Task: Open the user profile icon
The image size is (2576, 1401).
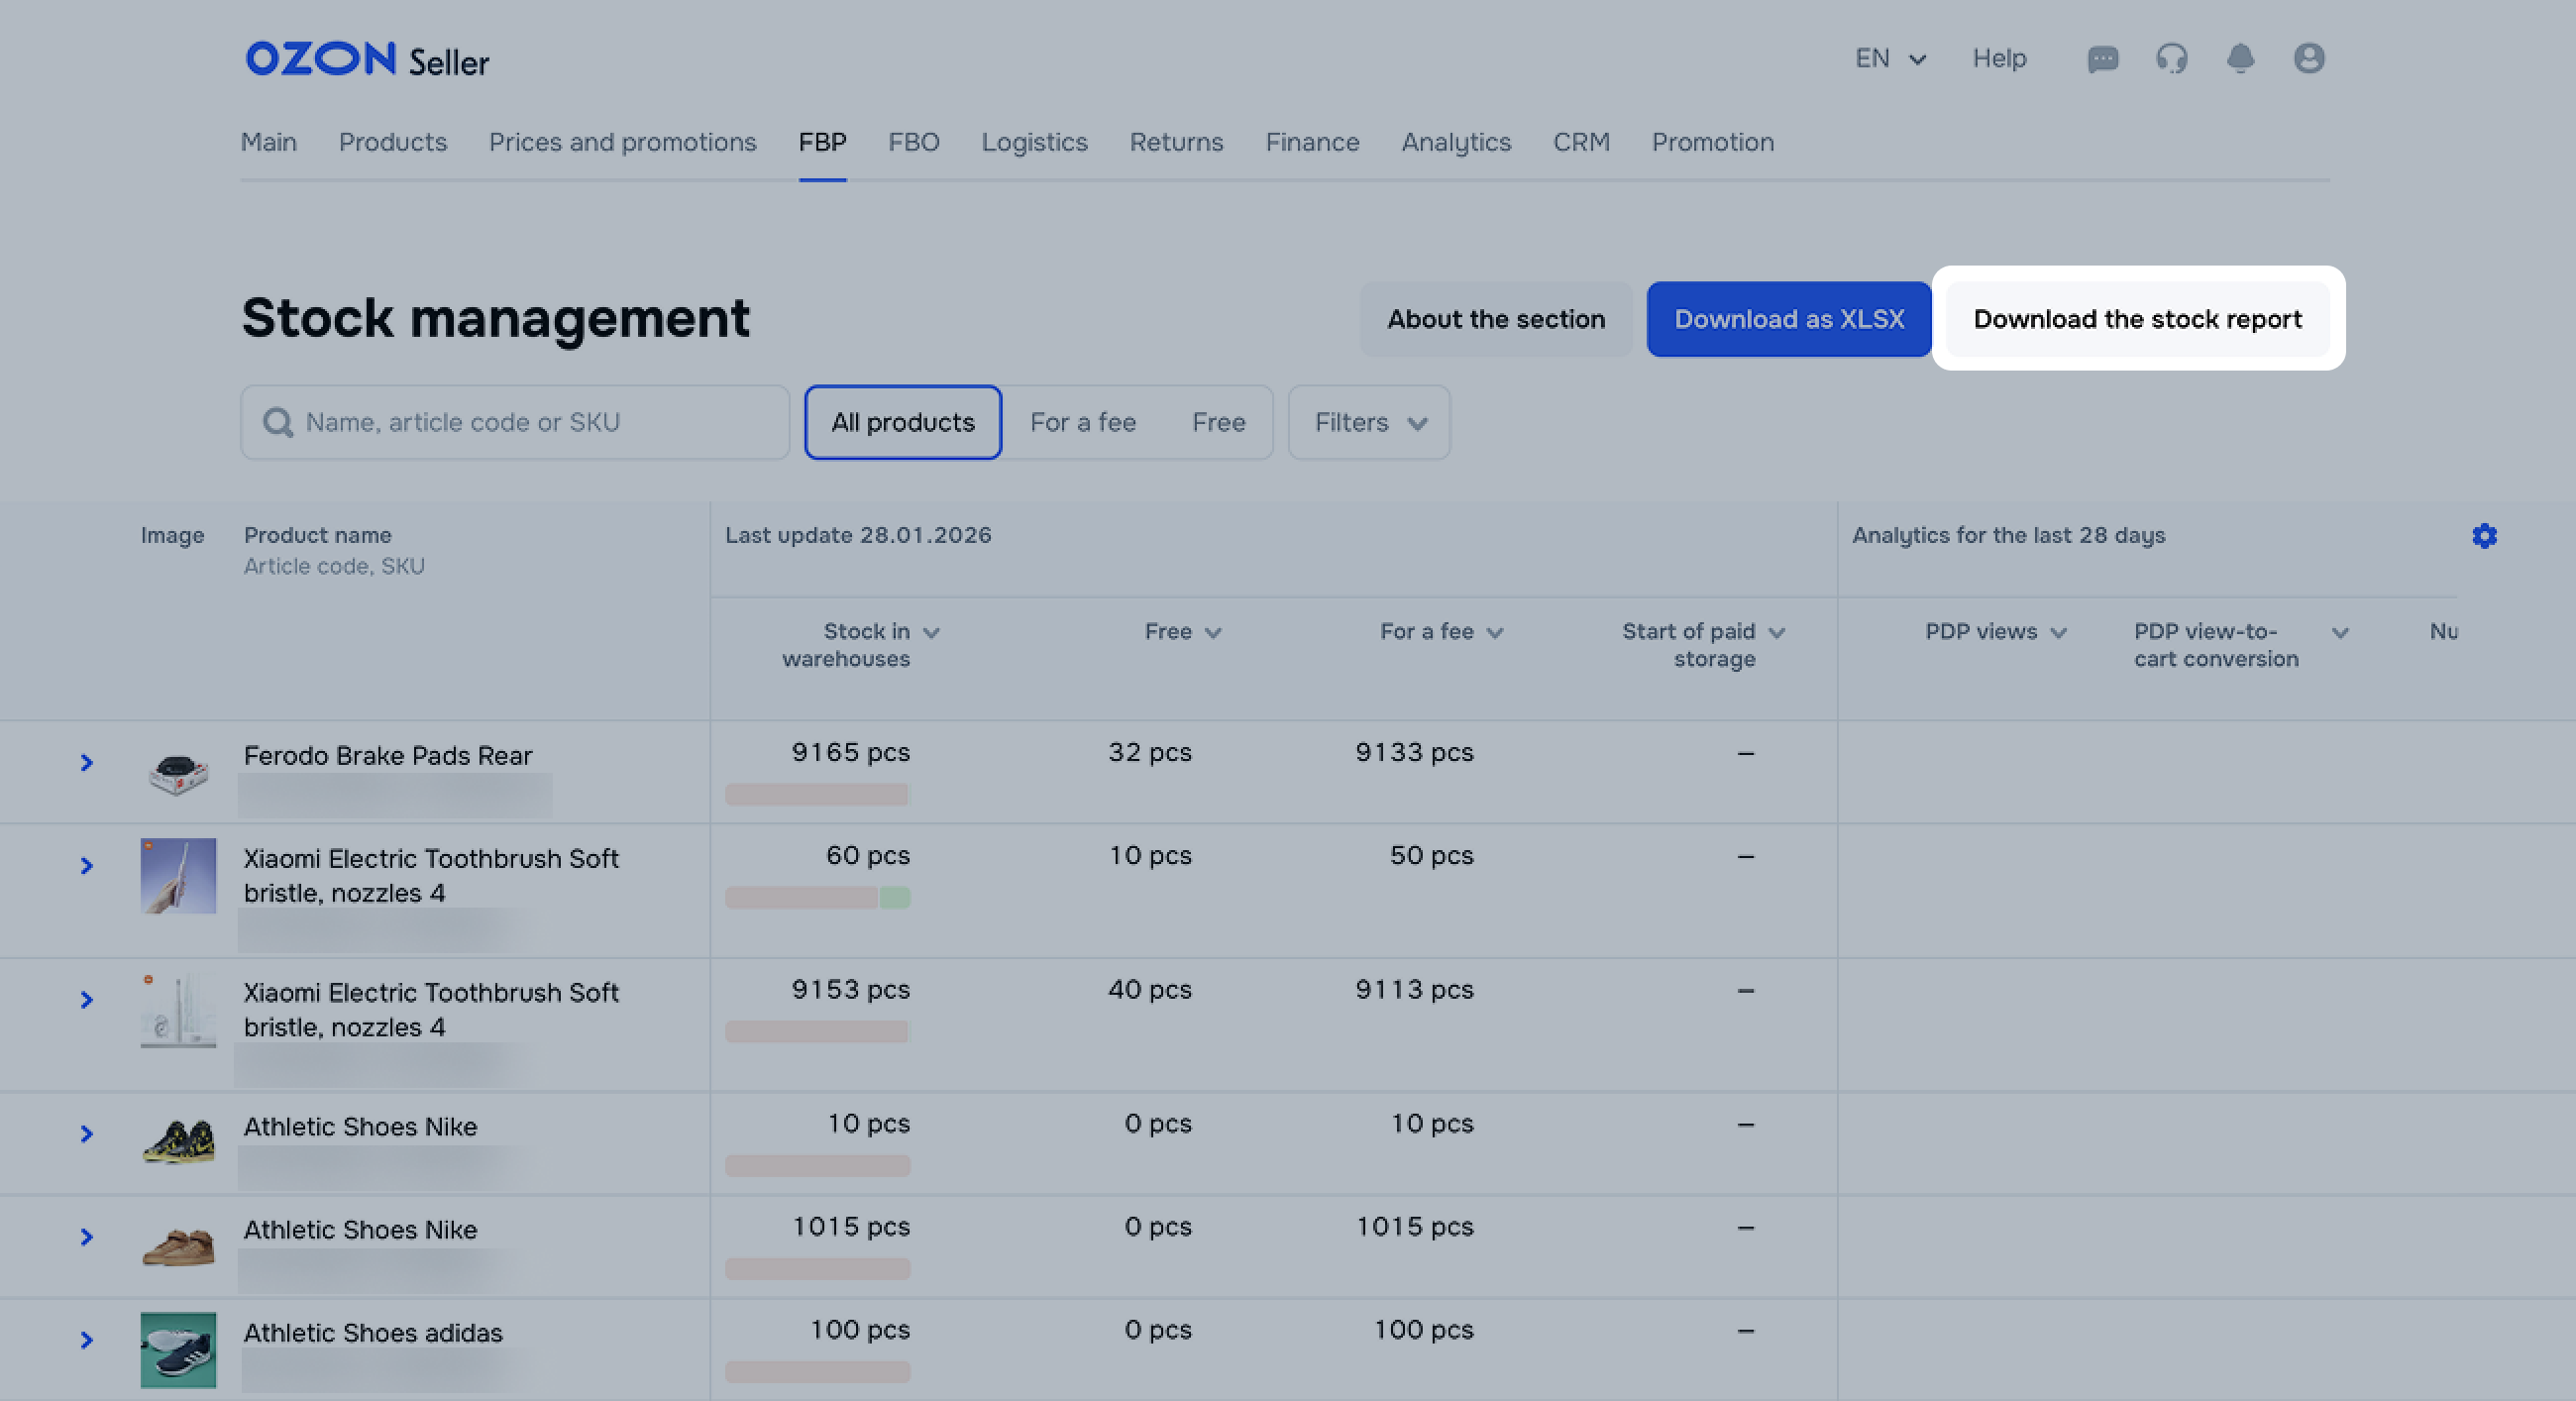Action: tap(2308, 59)
